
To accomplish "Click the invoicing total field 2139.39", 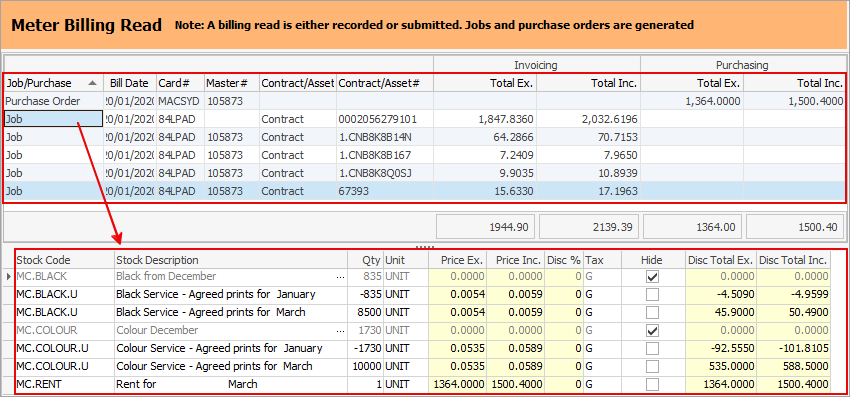I will [589, 227].
